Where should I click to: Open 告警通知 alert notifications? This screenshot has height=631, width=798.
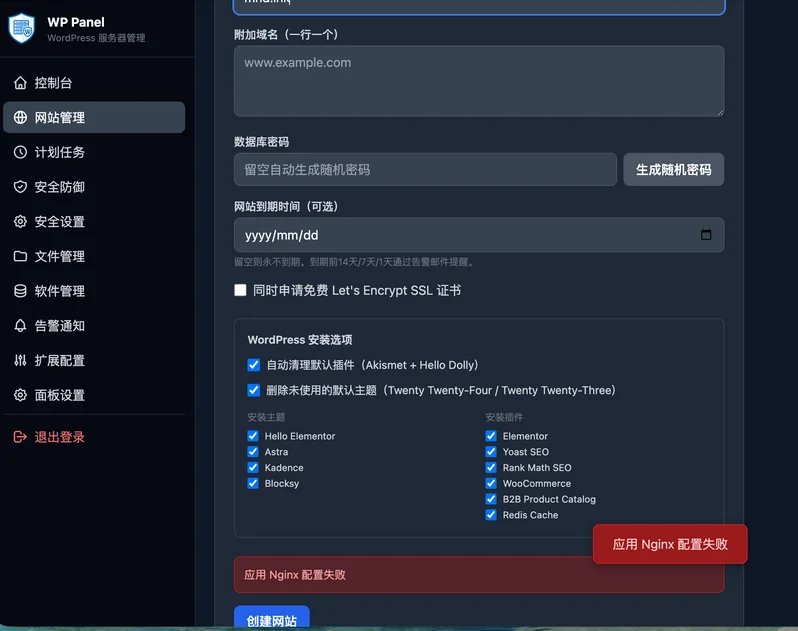click(x=94, y=326)
